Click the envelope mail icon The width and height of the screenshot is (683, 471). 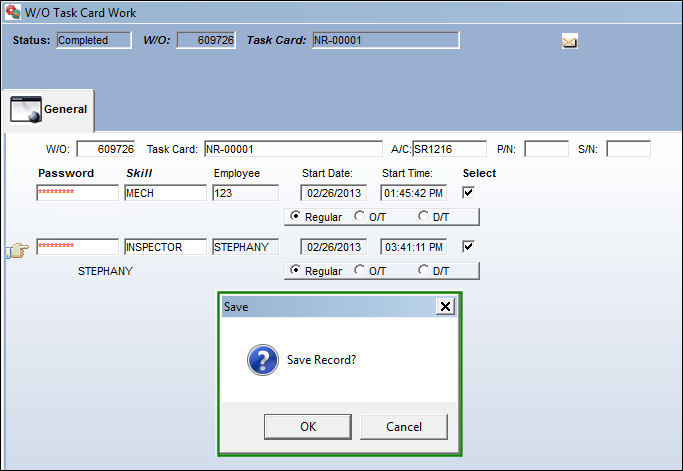(x=569, y=42)
